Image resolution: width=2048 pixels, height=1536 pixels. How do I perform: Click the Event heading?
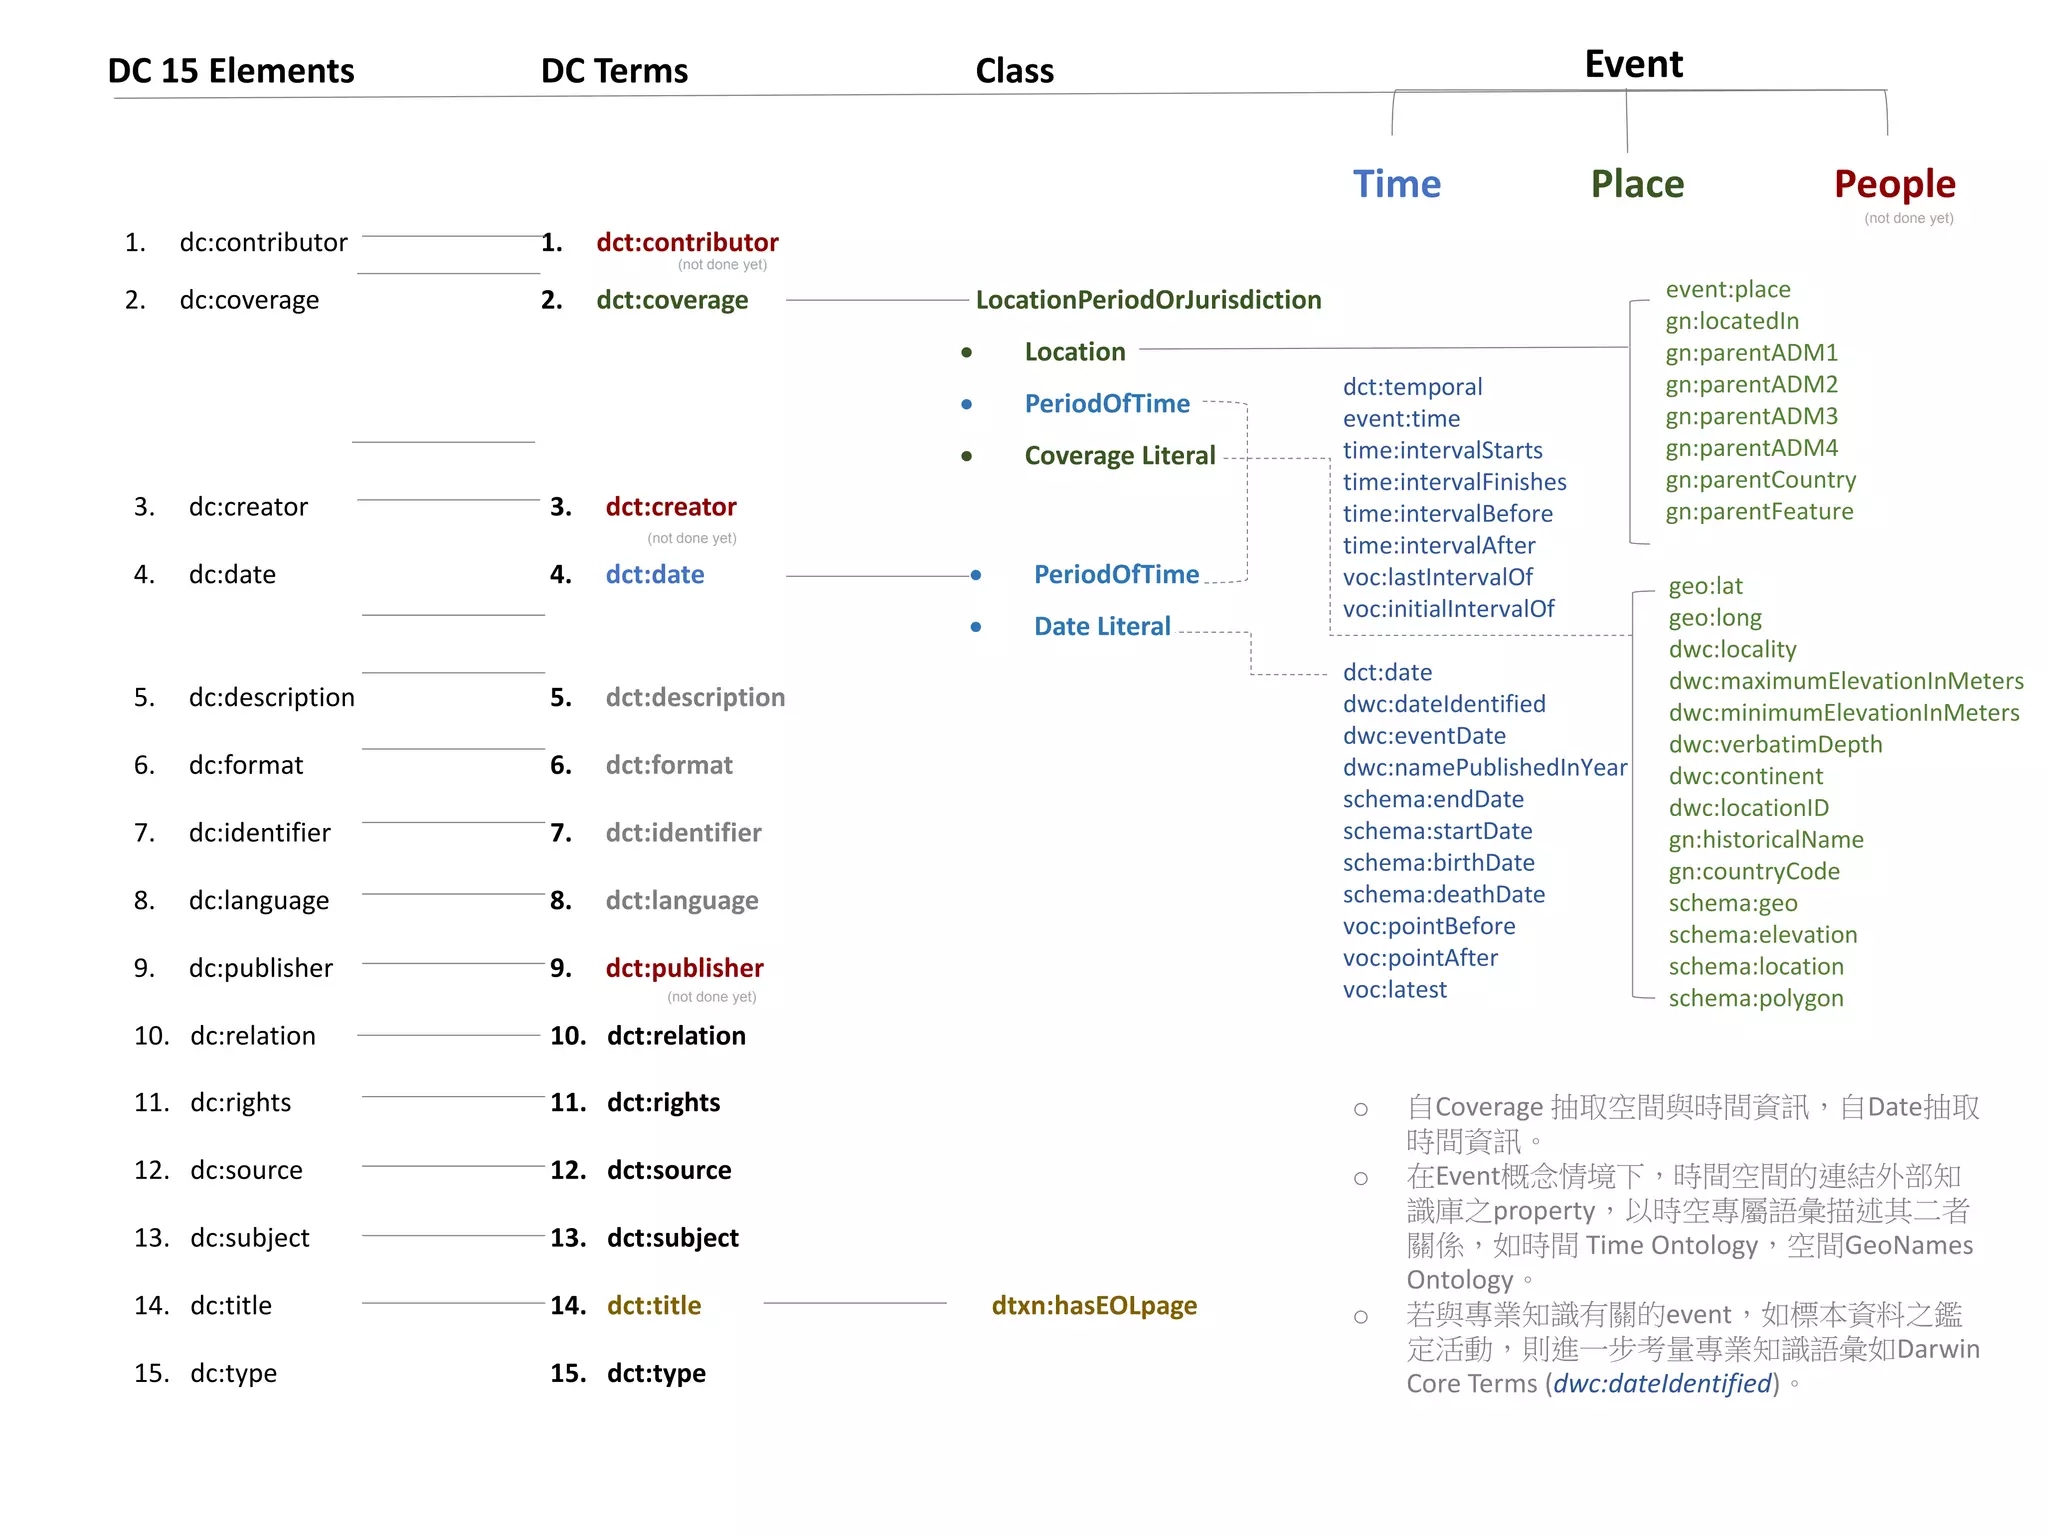1633,65
